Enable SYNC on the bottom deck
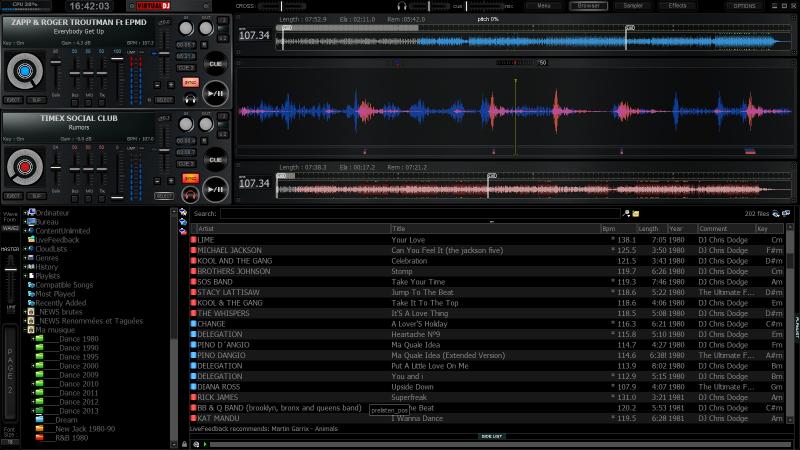Image resolution: width=800 pixels, height=450 pixels. point(190,178)
